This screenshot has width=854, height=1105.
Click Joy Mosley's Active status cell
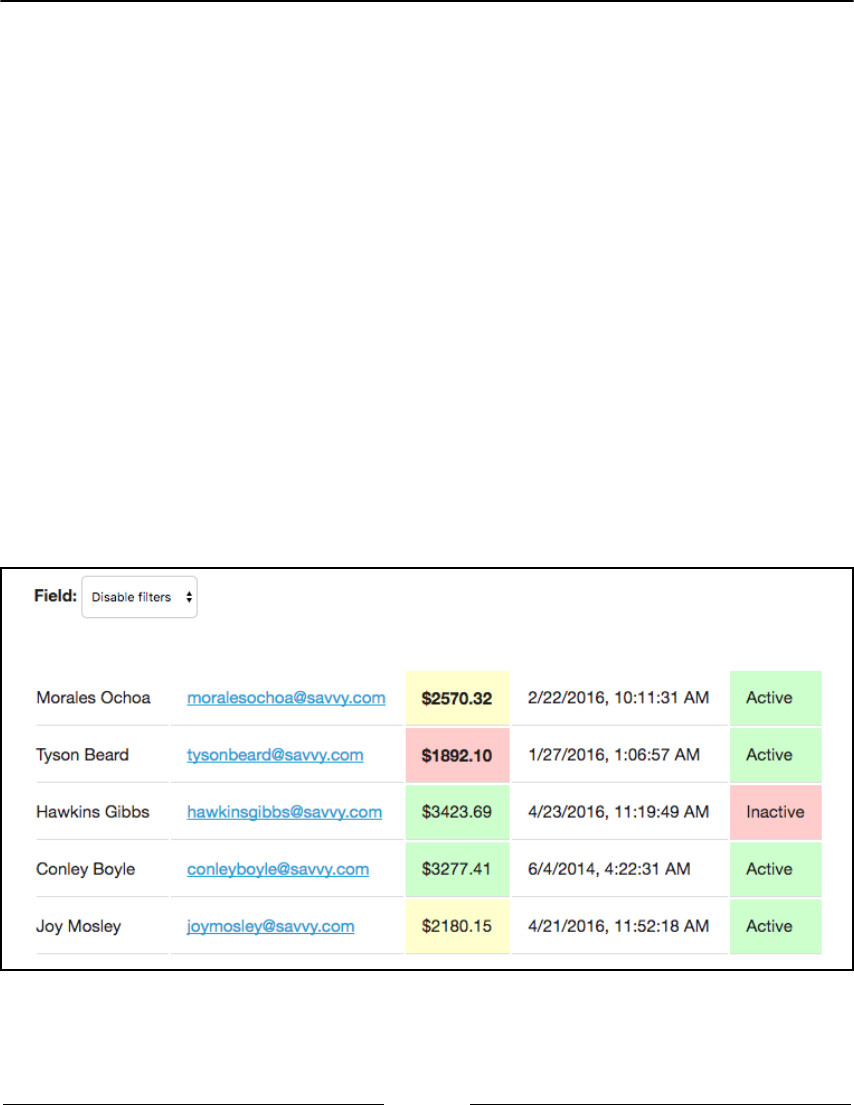[776, 926]
